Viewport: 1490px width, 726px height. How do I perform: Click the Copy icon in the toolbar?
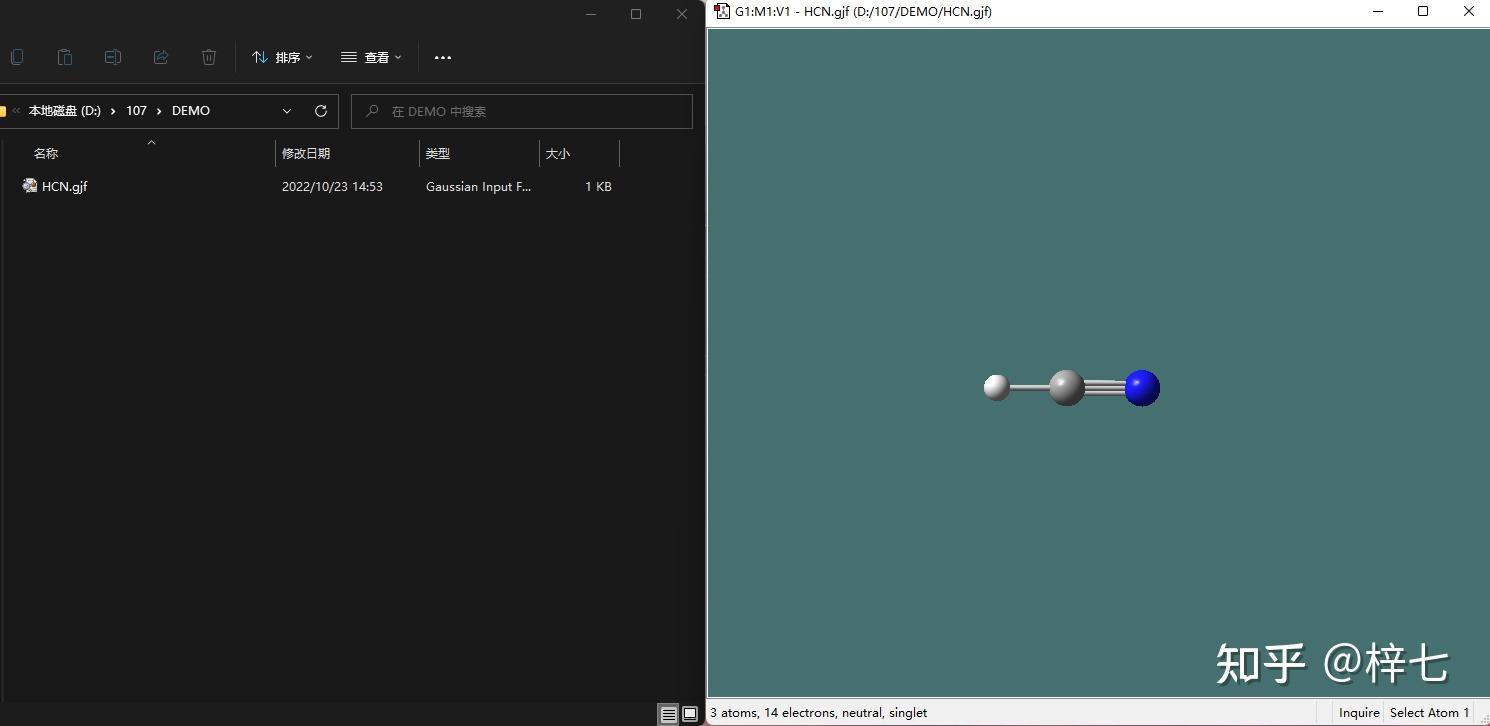pyautogui.click(x=17, y=57)
